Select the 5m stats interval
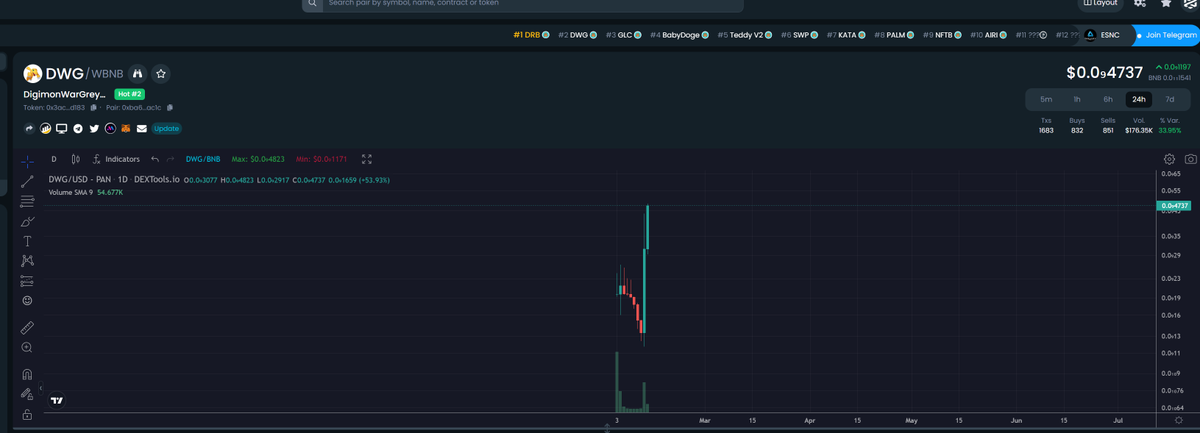 click(x=1046, y=99)
